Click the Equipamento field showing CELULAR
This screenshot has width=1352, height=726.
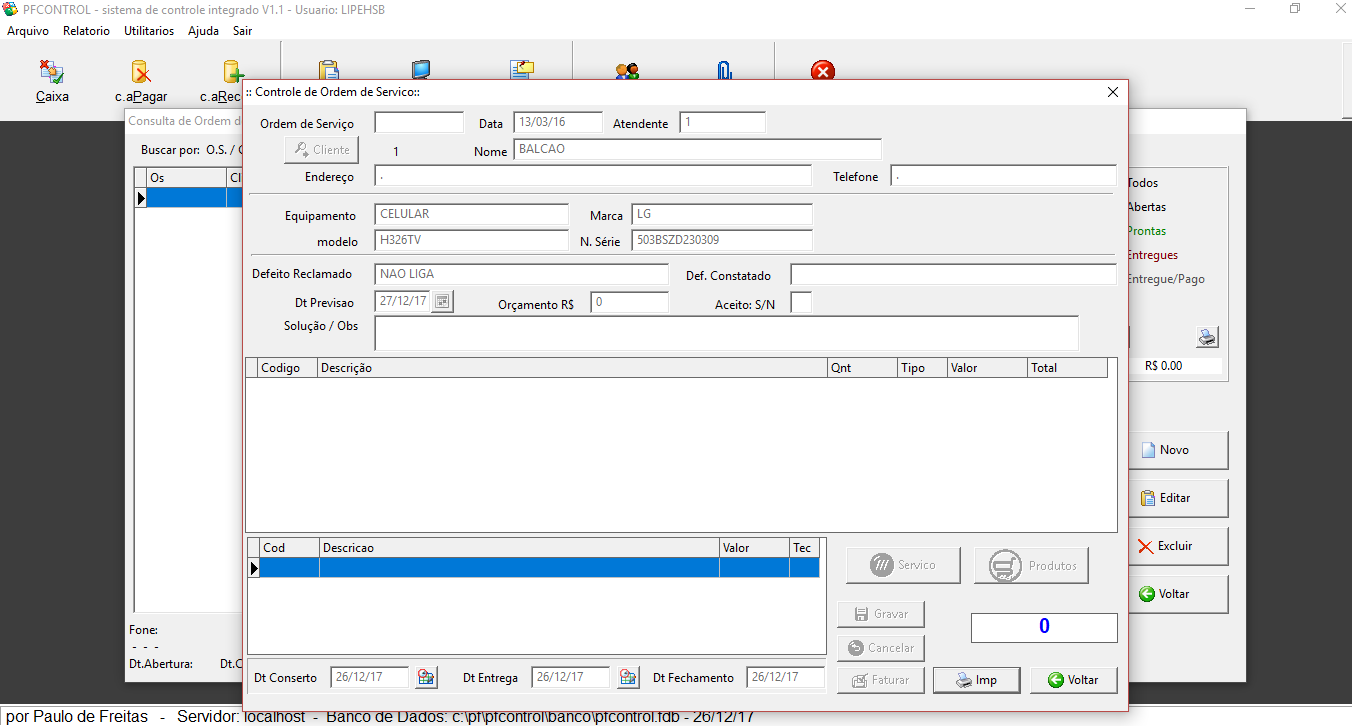(472, 215)
